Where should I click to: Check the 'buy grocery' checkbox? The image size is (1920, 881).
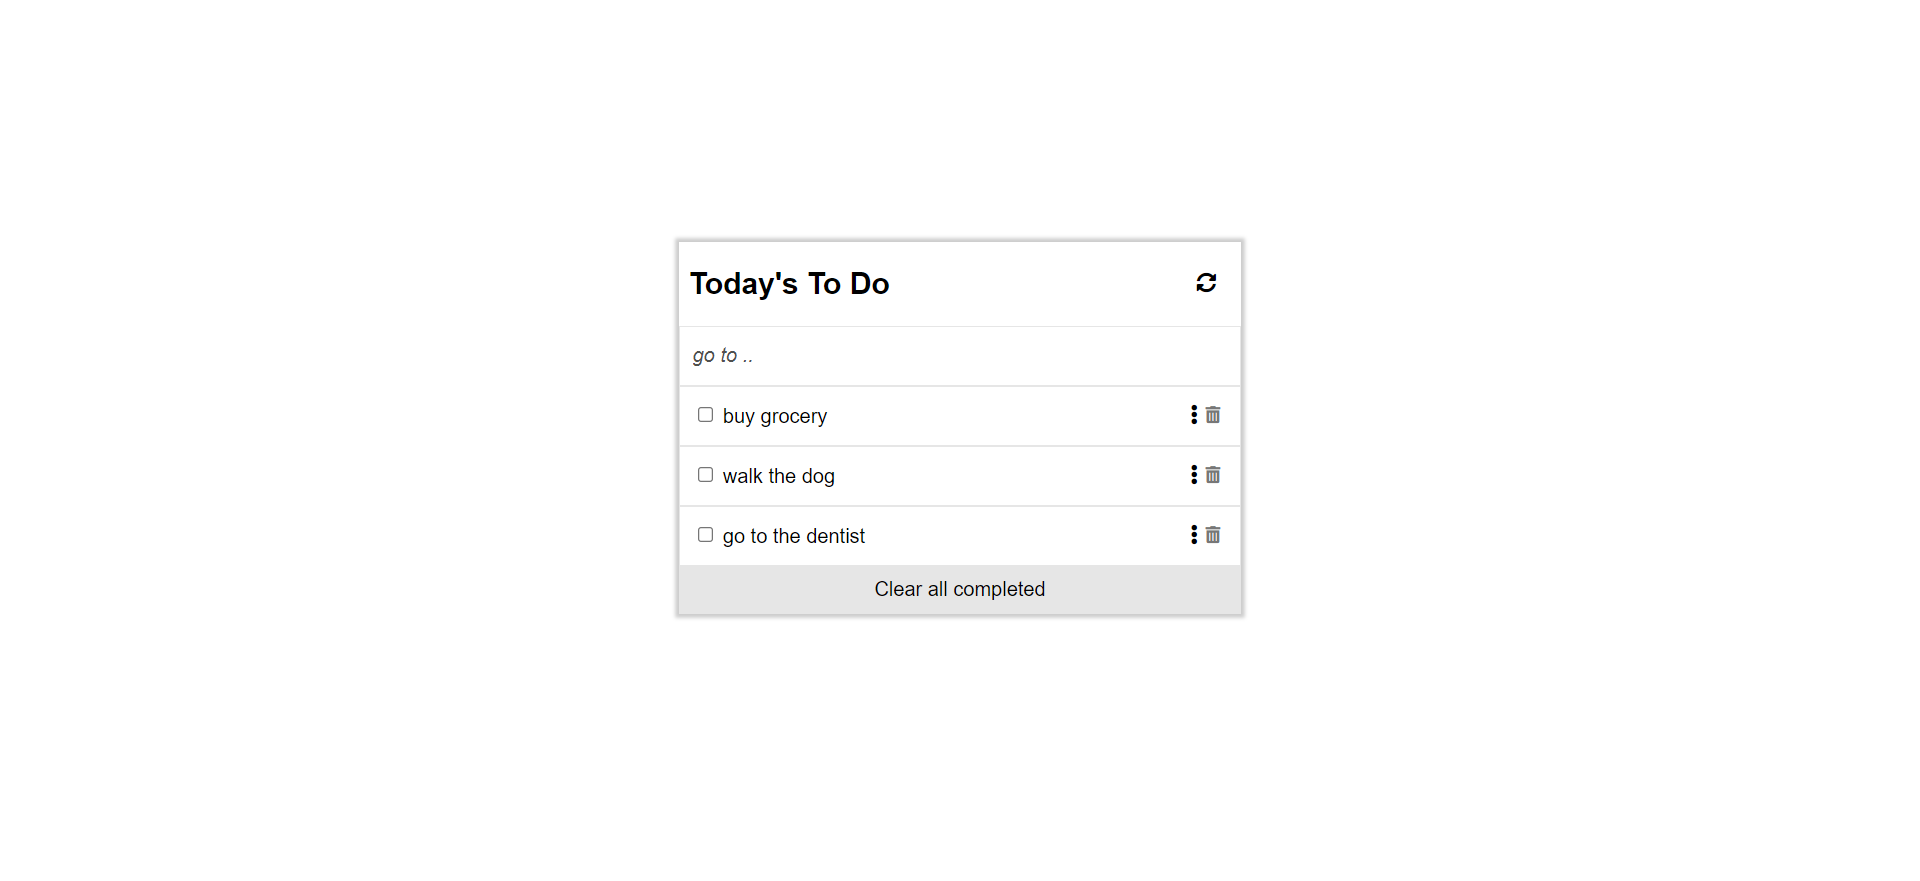coord(705,414)
